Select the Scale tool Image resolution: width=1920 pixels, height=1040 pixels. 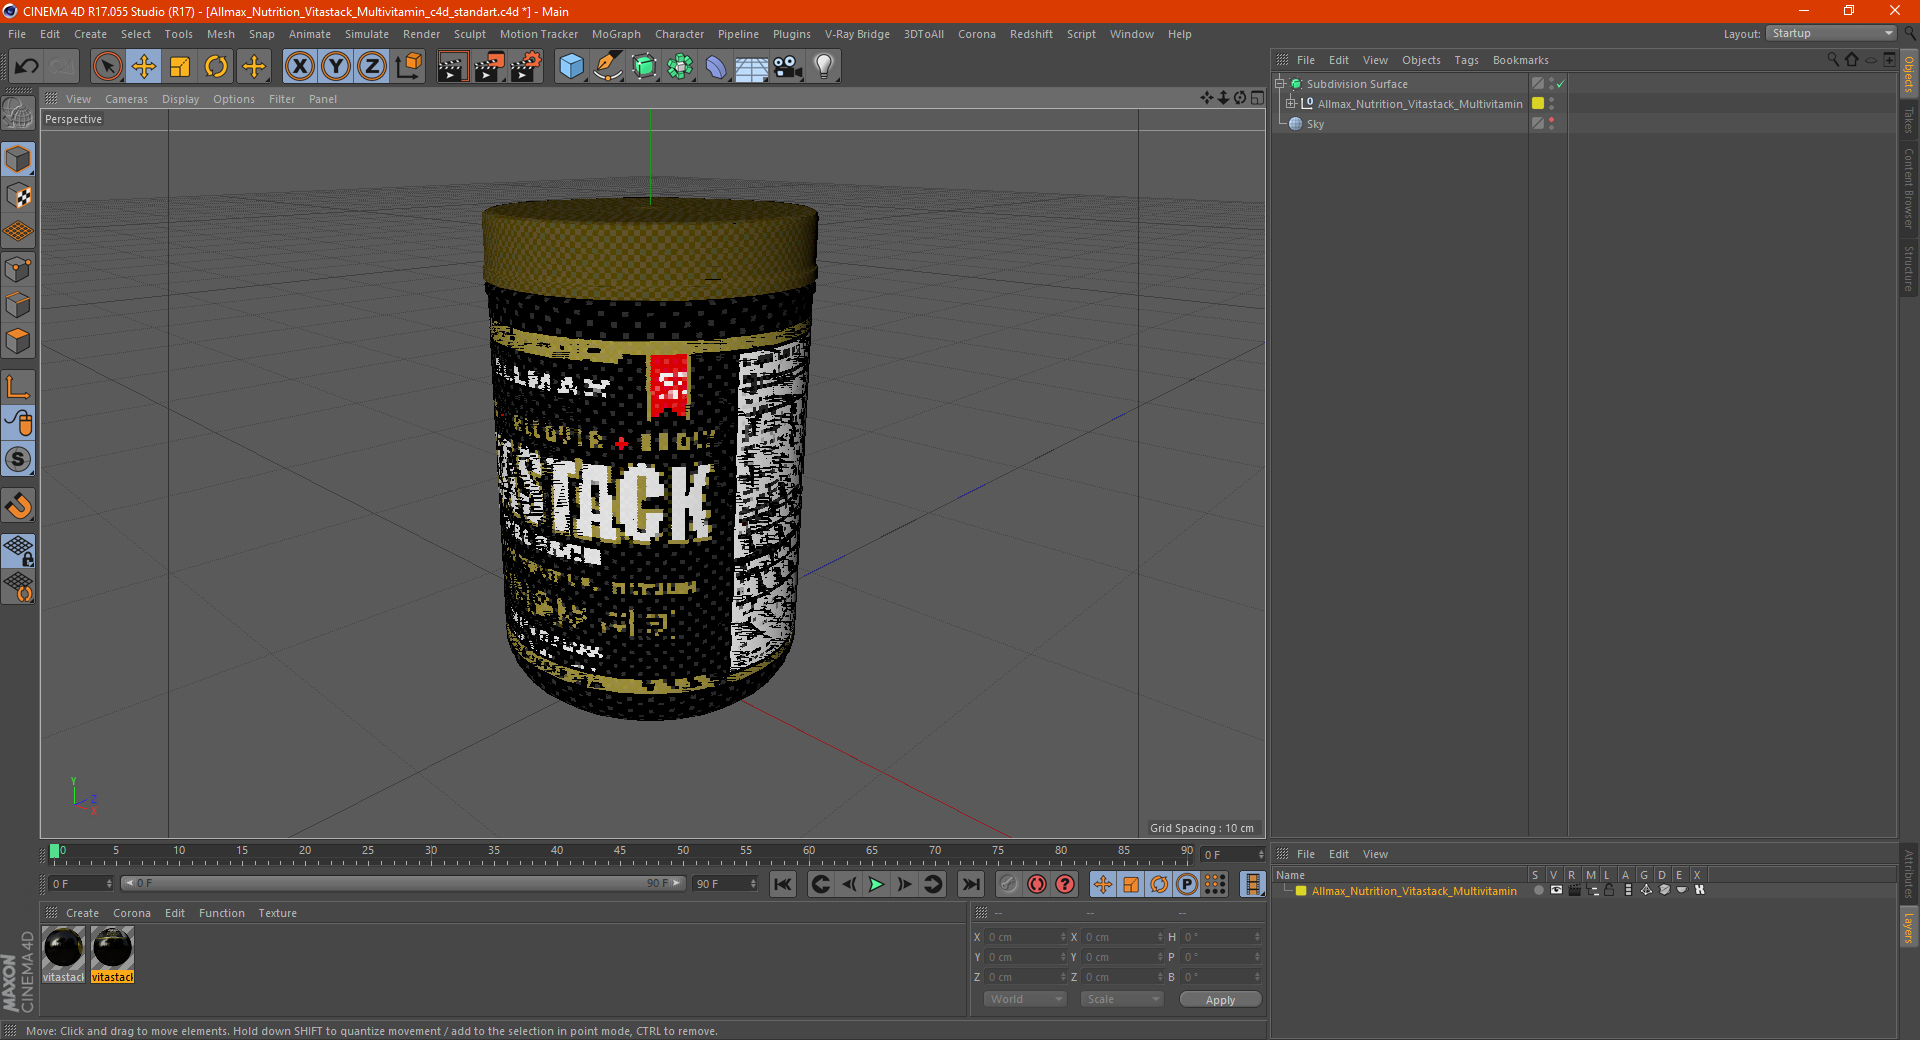click(x=180, y=67)
